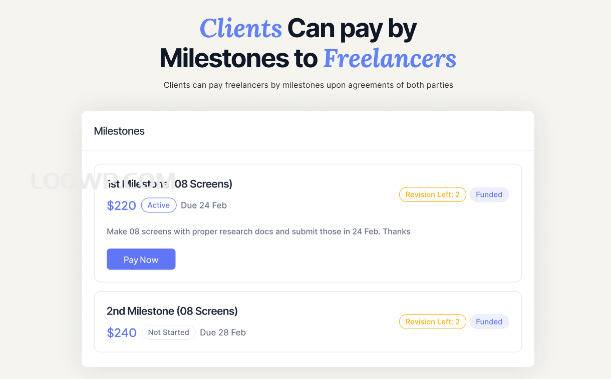The width and height of the screenshot is (611, 379).
Task: Click Funded badge on second milestone
Action: click(489, 321)
